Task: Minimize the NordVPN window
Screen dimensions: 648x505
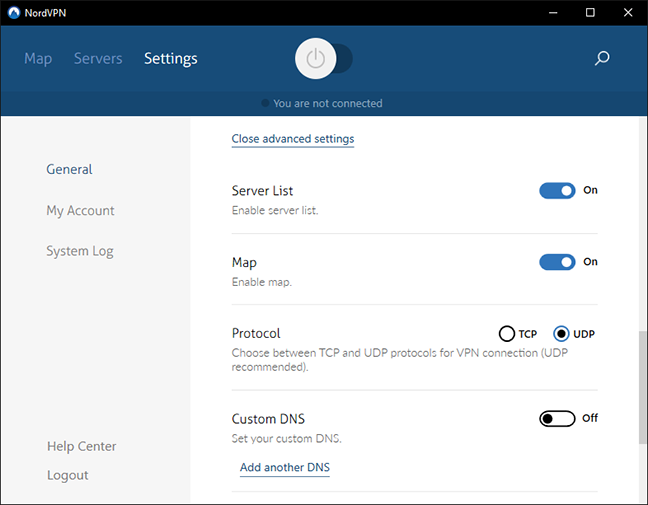Action: pyautogui.click(x=553, y=13)
